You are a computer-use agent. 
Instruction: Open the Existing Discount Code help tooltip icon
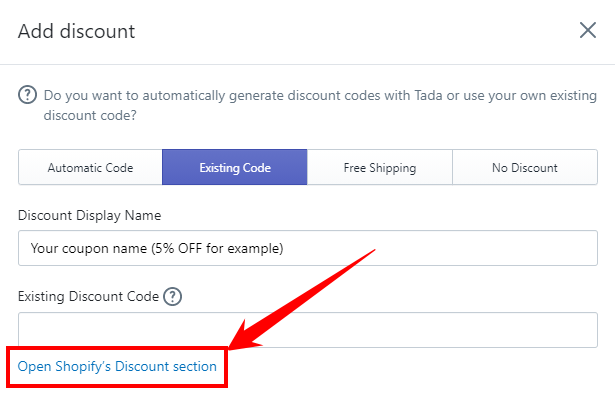tap(173, 296)
